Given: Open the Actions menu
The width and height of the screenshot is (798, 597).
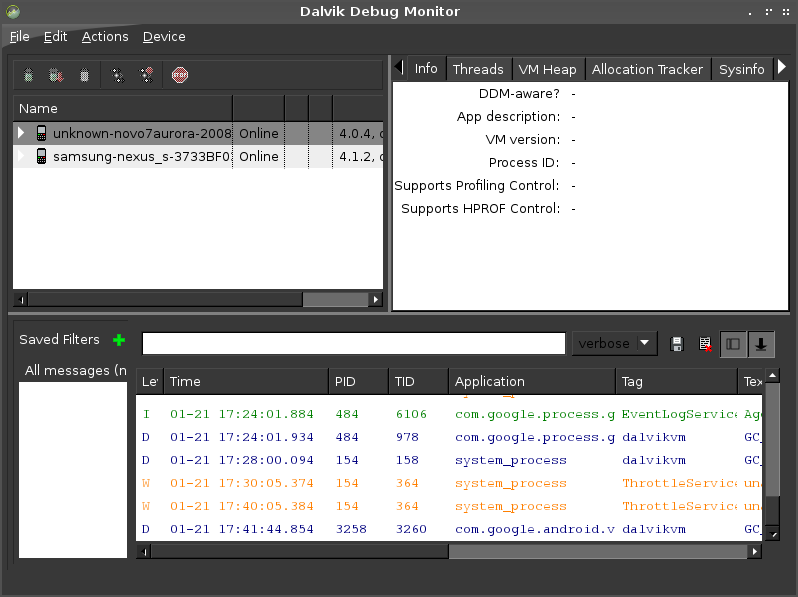Looking at the screenshot, I should (x=105, y=37).
